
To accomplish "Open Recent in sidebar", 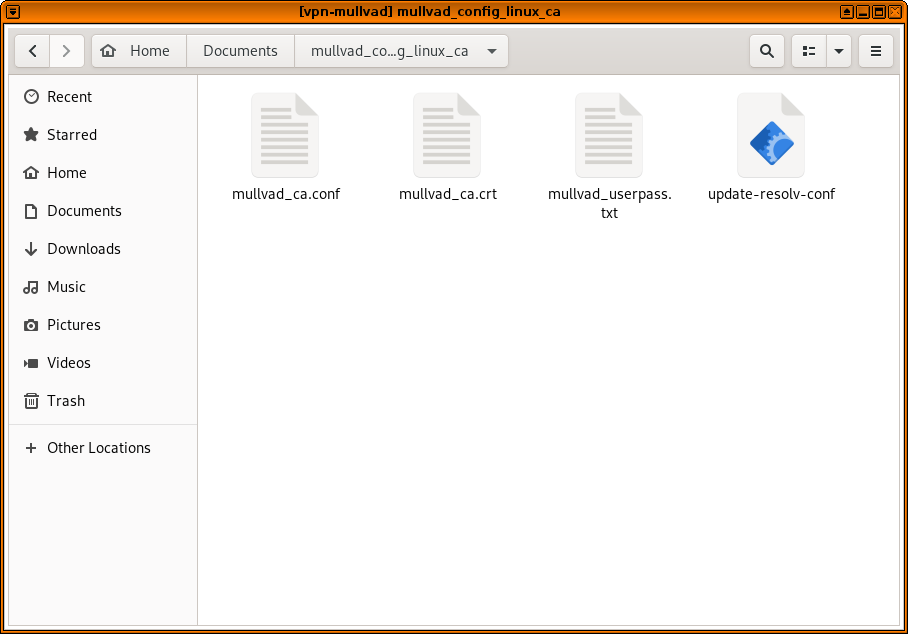I will (x=103, y=97).
